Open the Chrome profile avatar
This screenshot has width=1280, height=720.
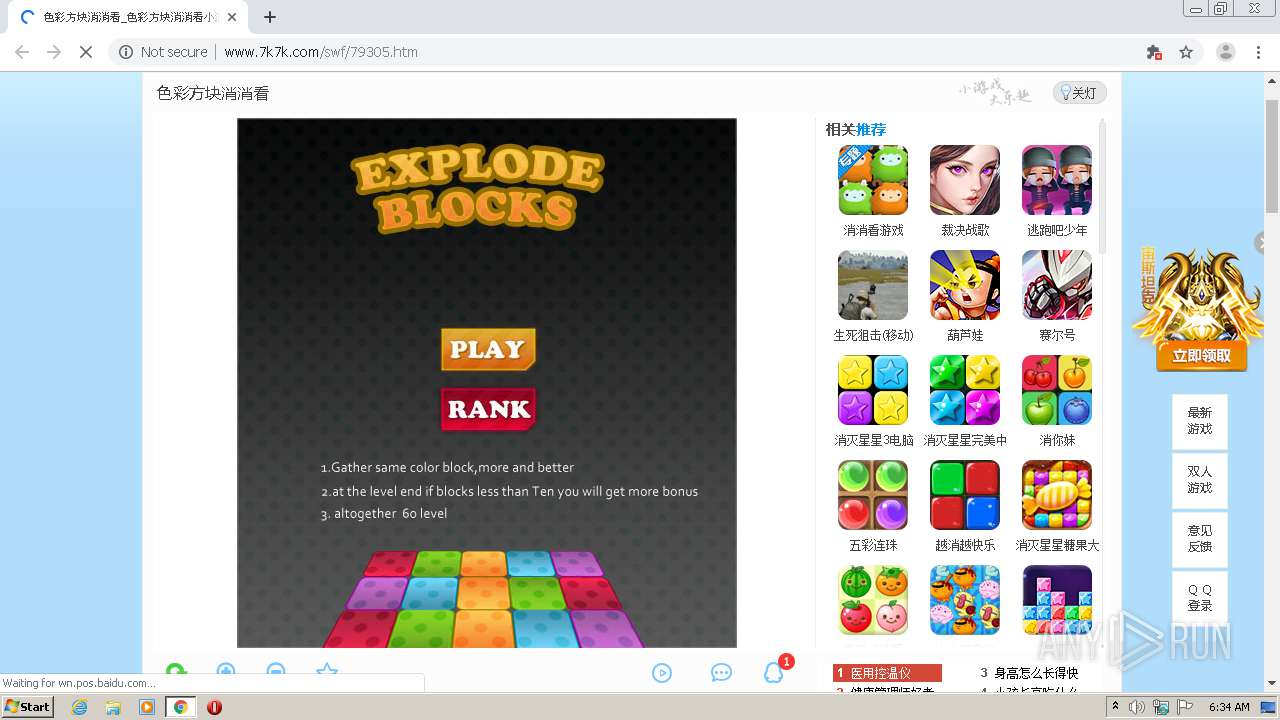1226,52
